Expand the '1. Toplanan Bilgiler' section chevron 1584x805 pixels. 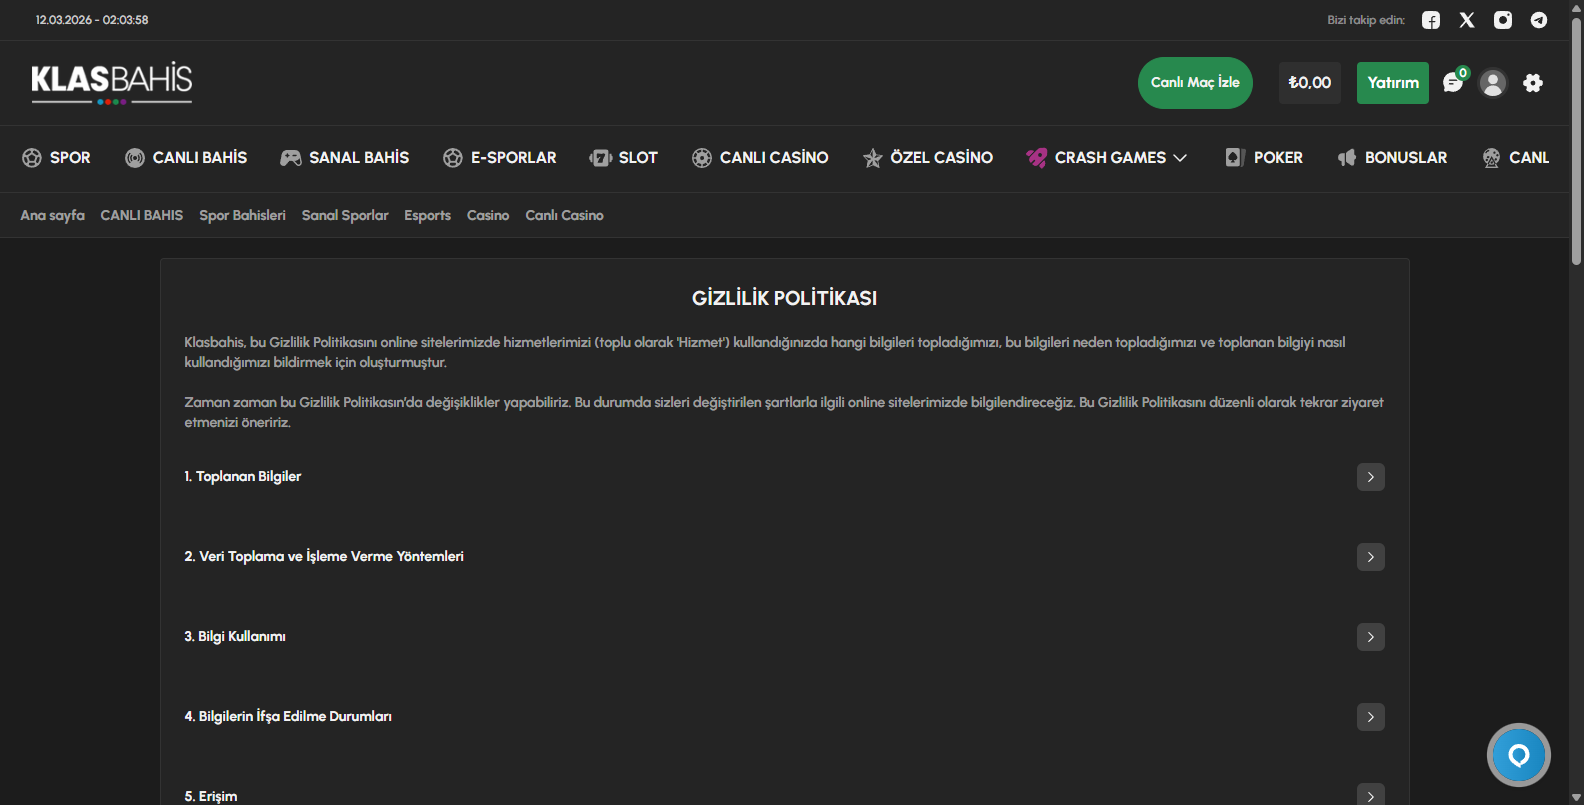[x=1371, y=477]
